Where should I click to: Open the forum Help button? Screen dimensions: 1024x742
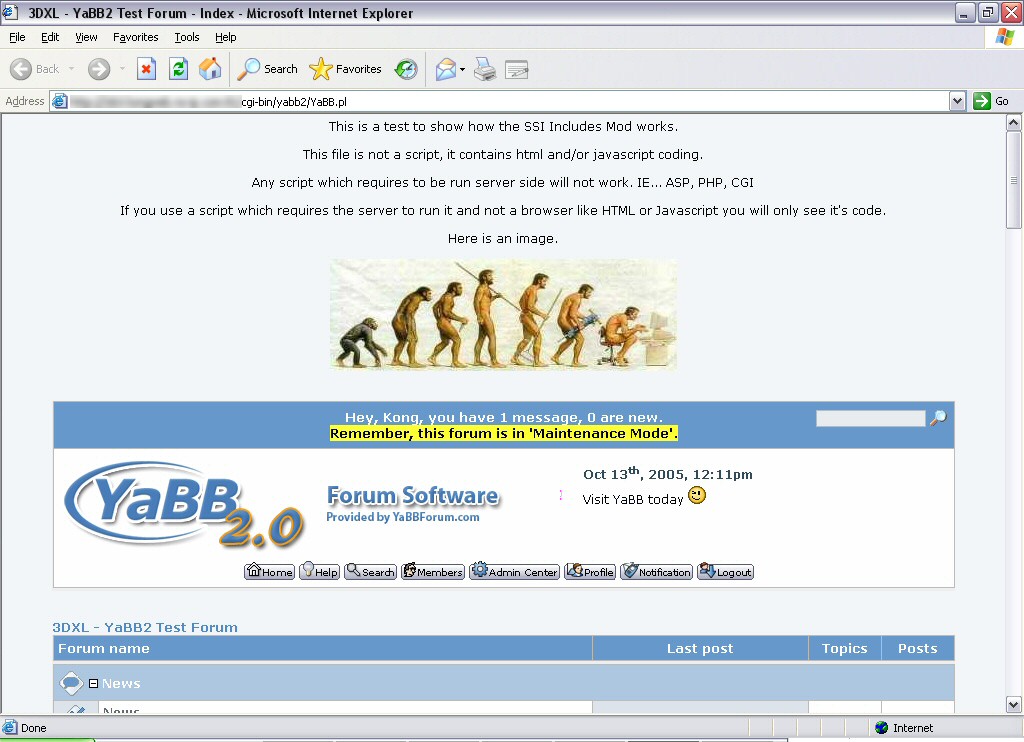[x=319, y=572]
